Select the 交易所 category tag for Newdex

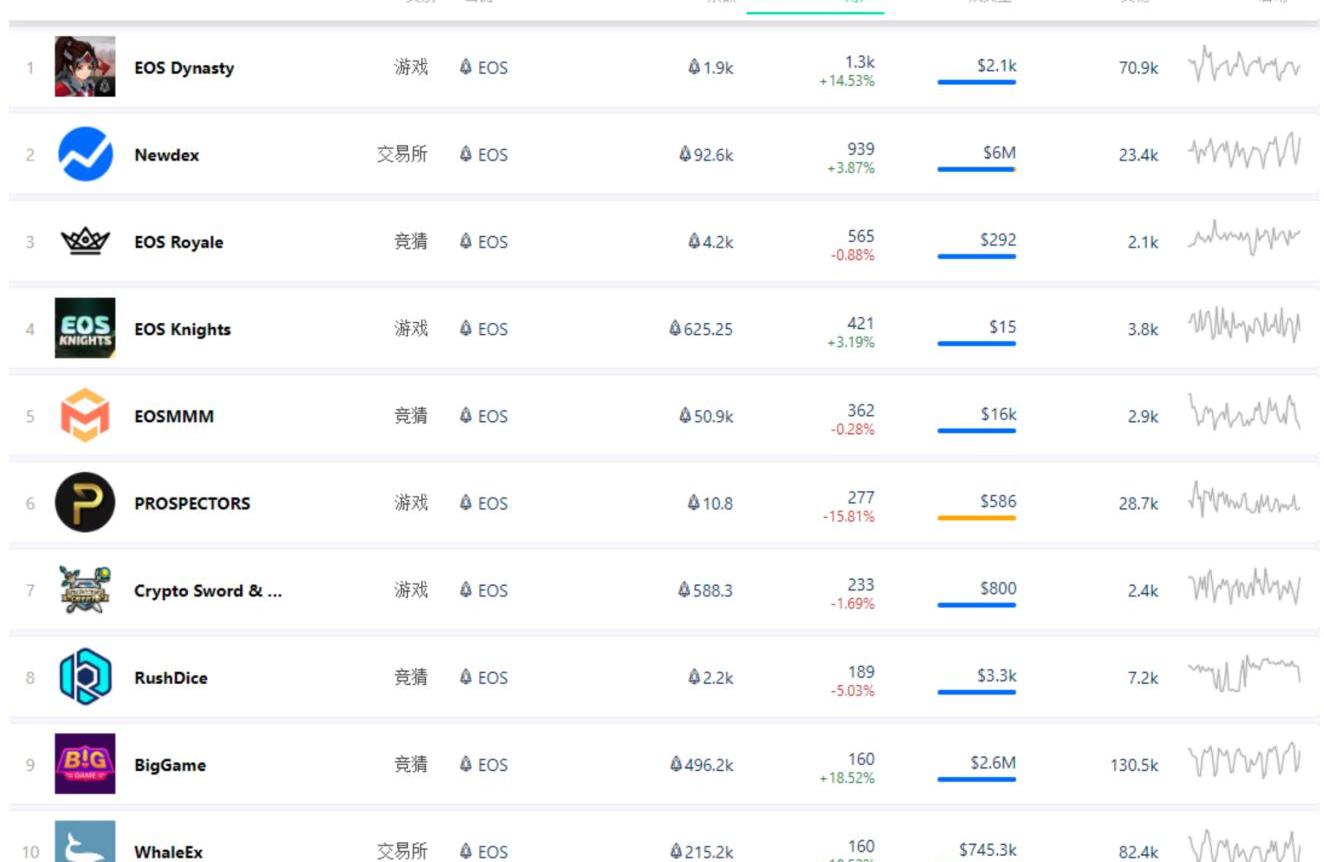(402, 155)
